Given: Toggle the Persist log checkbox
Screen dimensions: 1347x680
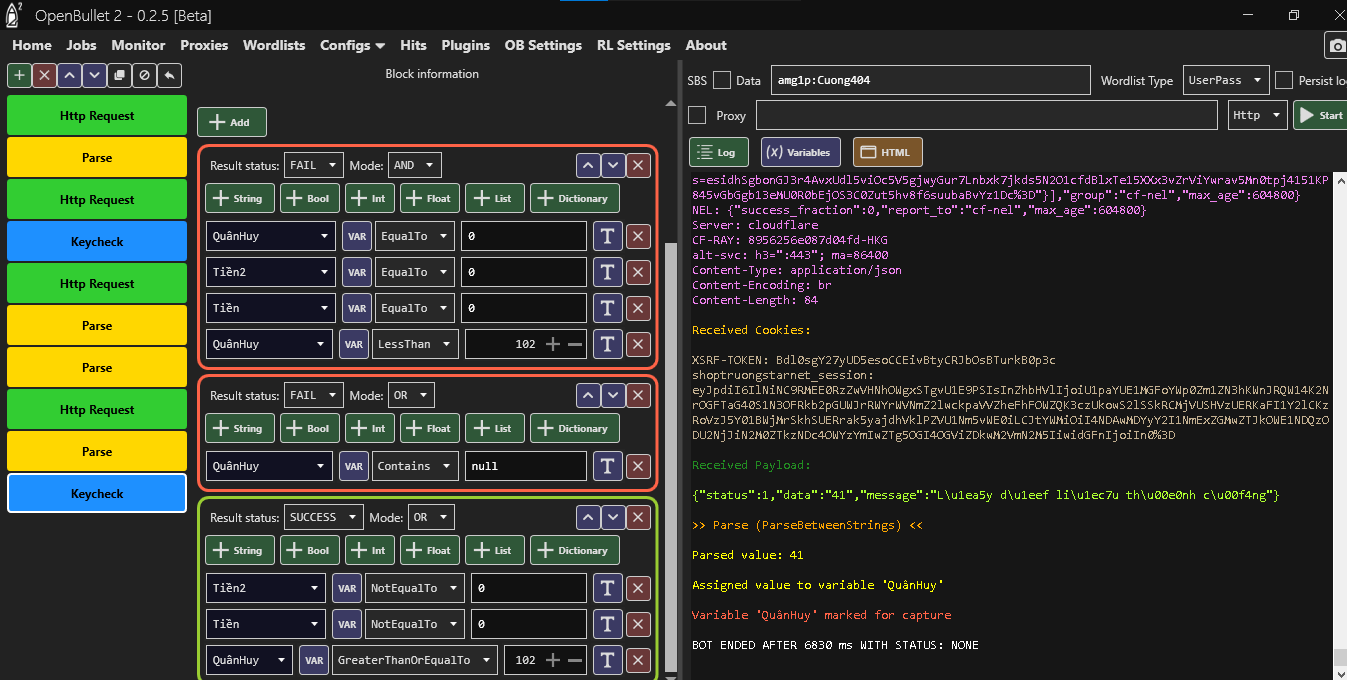Looking at the screenshot, I should 1284,80.
